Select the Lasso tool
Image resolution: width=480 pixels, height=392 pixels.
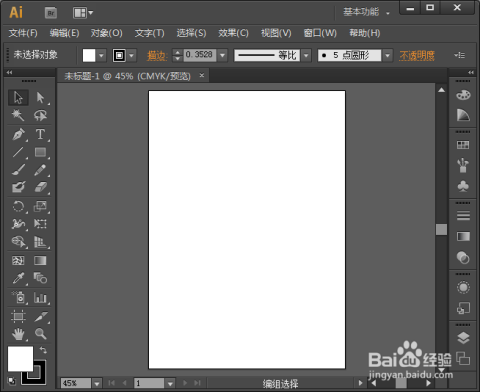40,115
